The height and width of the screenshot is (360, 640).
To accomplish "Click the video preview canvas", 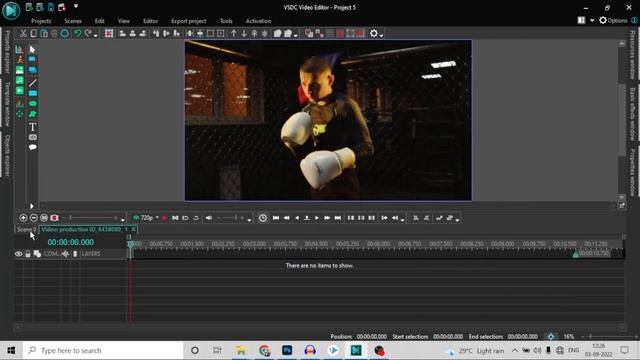I will pos(328,120).
